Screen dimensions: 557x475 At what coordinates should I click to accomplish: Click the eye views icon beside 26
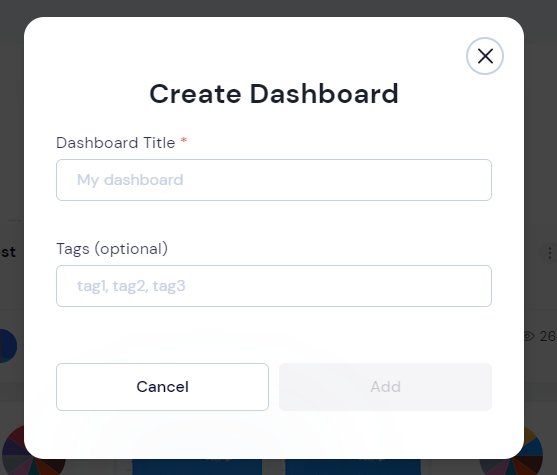pyautogui.click(x=529, y=336)
